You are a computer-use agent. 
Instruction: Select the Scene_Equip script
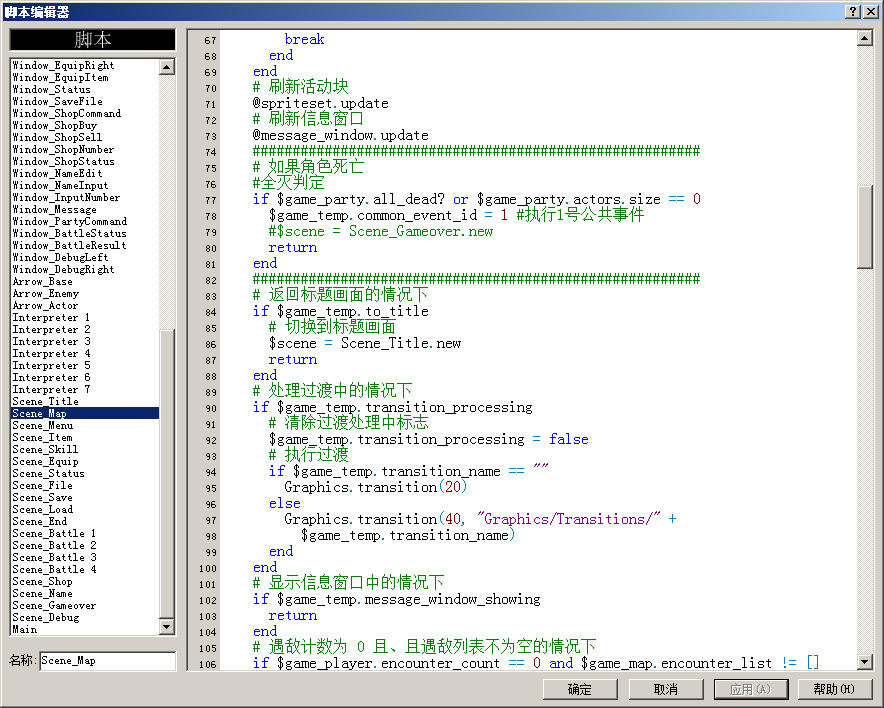(x=85, y=461)
